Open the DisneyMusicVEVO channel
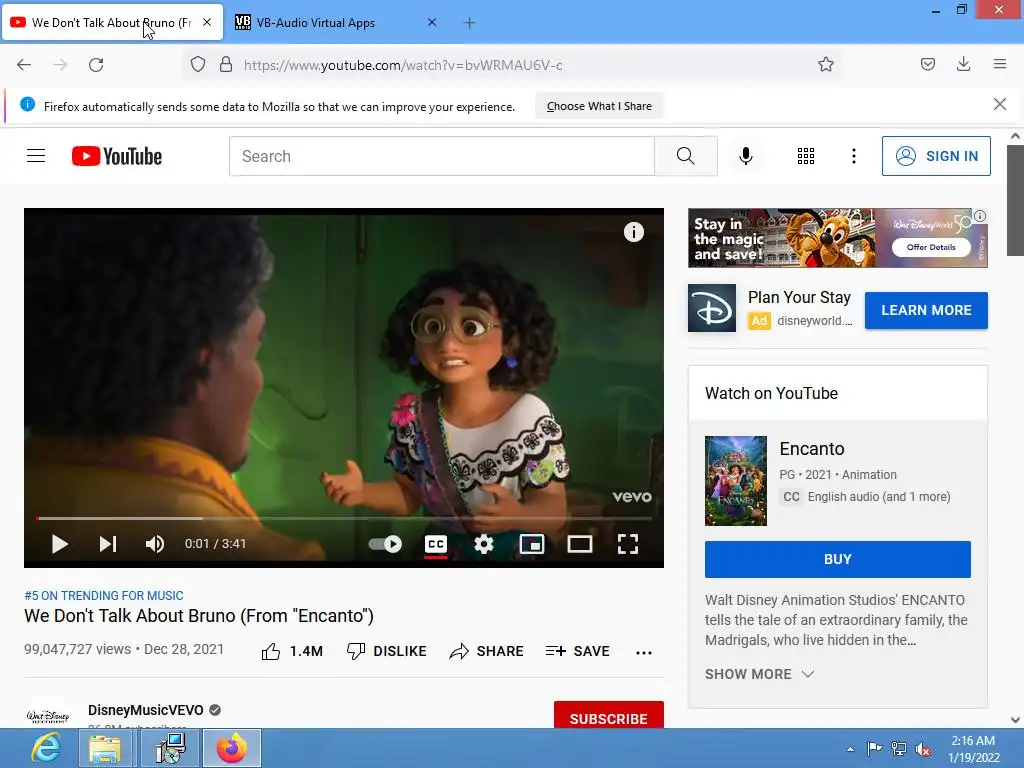This screenshot has width=1024, height=768. point(146,710)
